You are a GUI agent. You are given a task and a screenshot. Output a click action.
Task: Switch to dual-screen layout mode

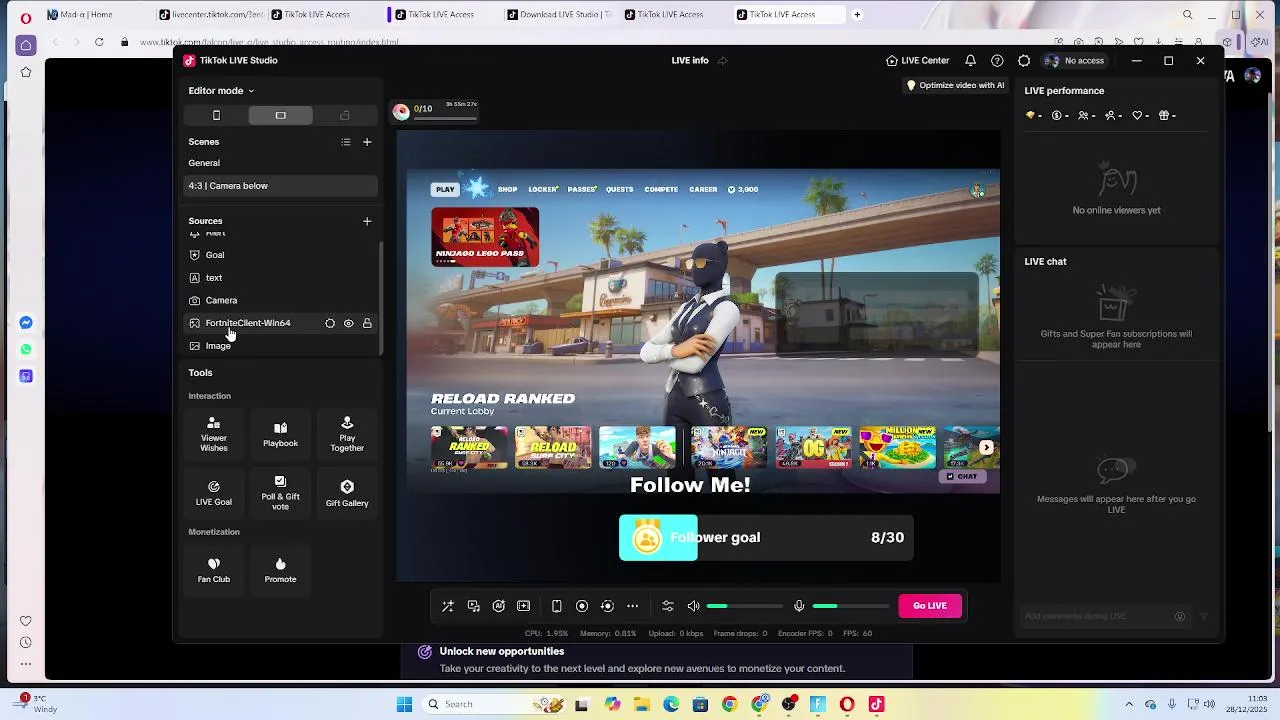(x=345, y=116)
